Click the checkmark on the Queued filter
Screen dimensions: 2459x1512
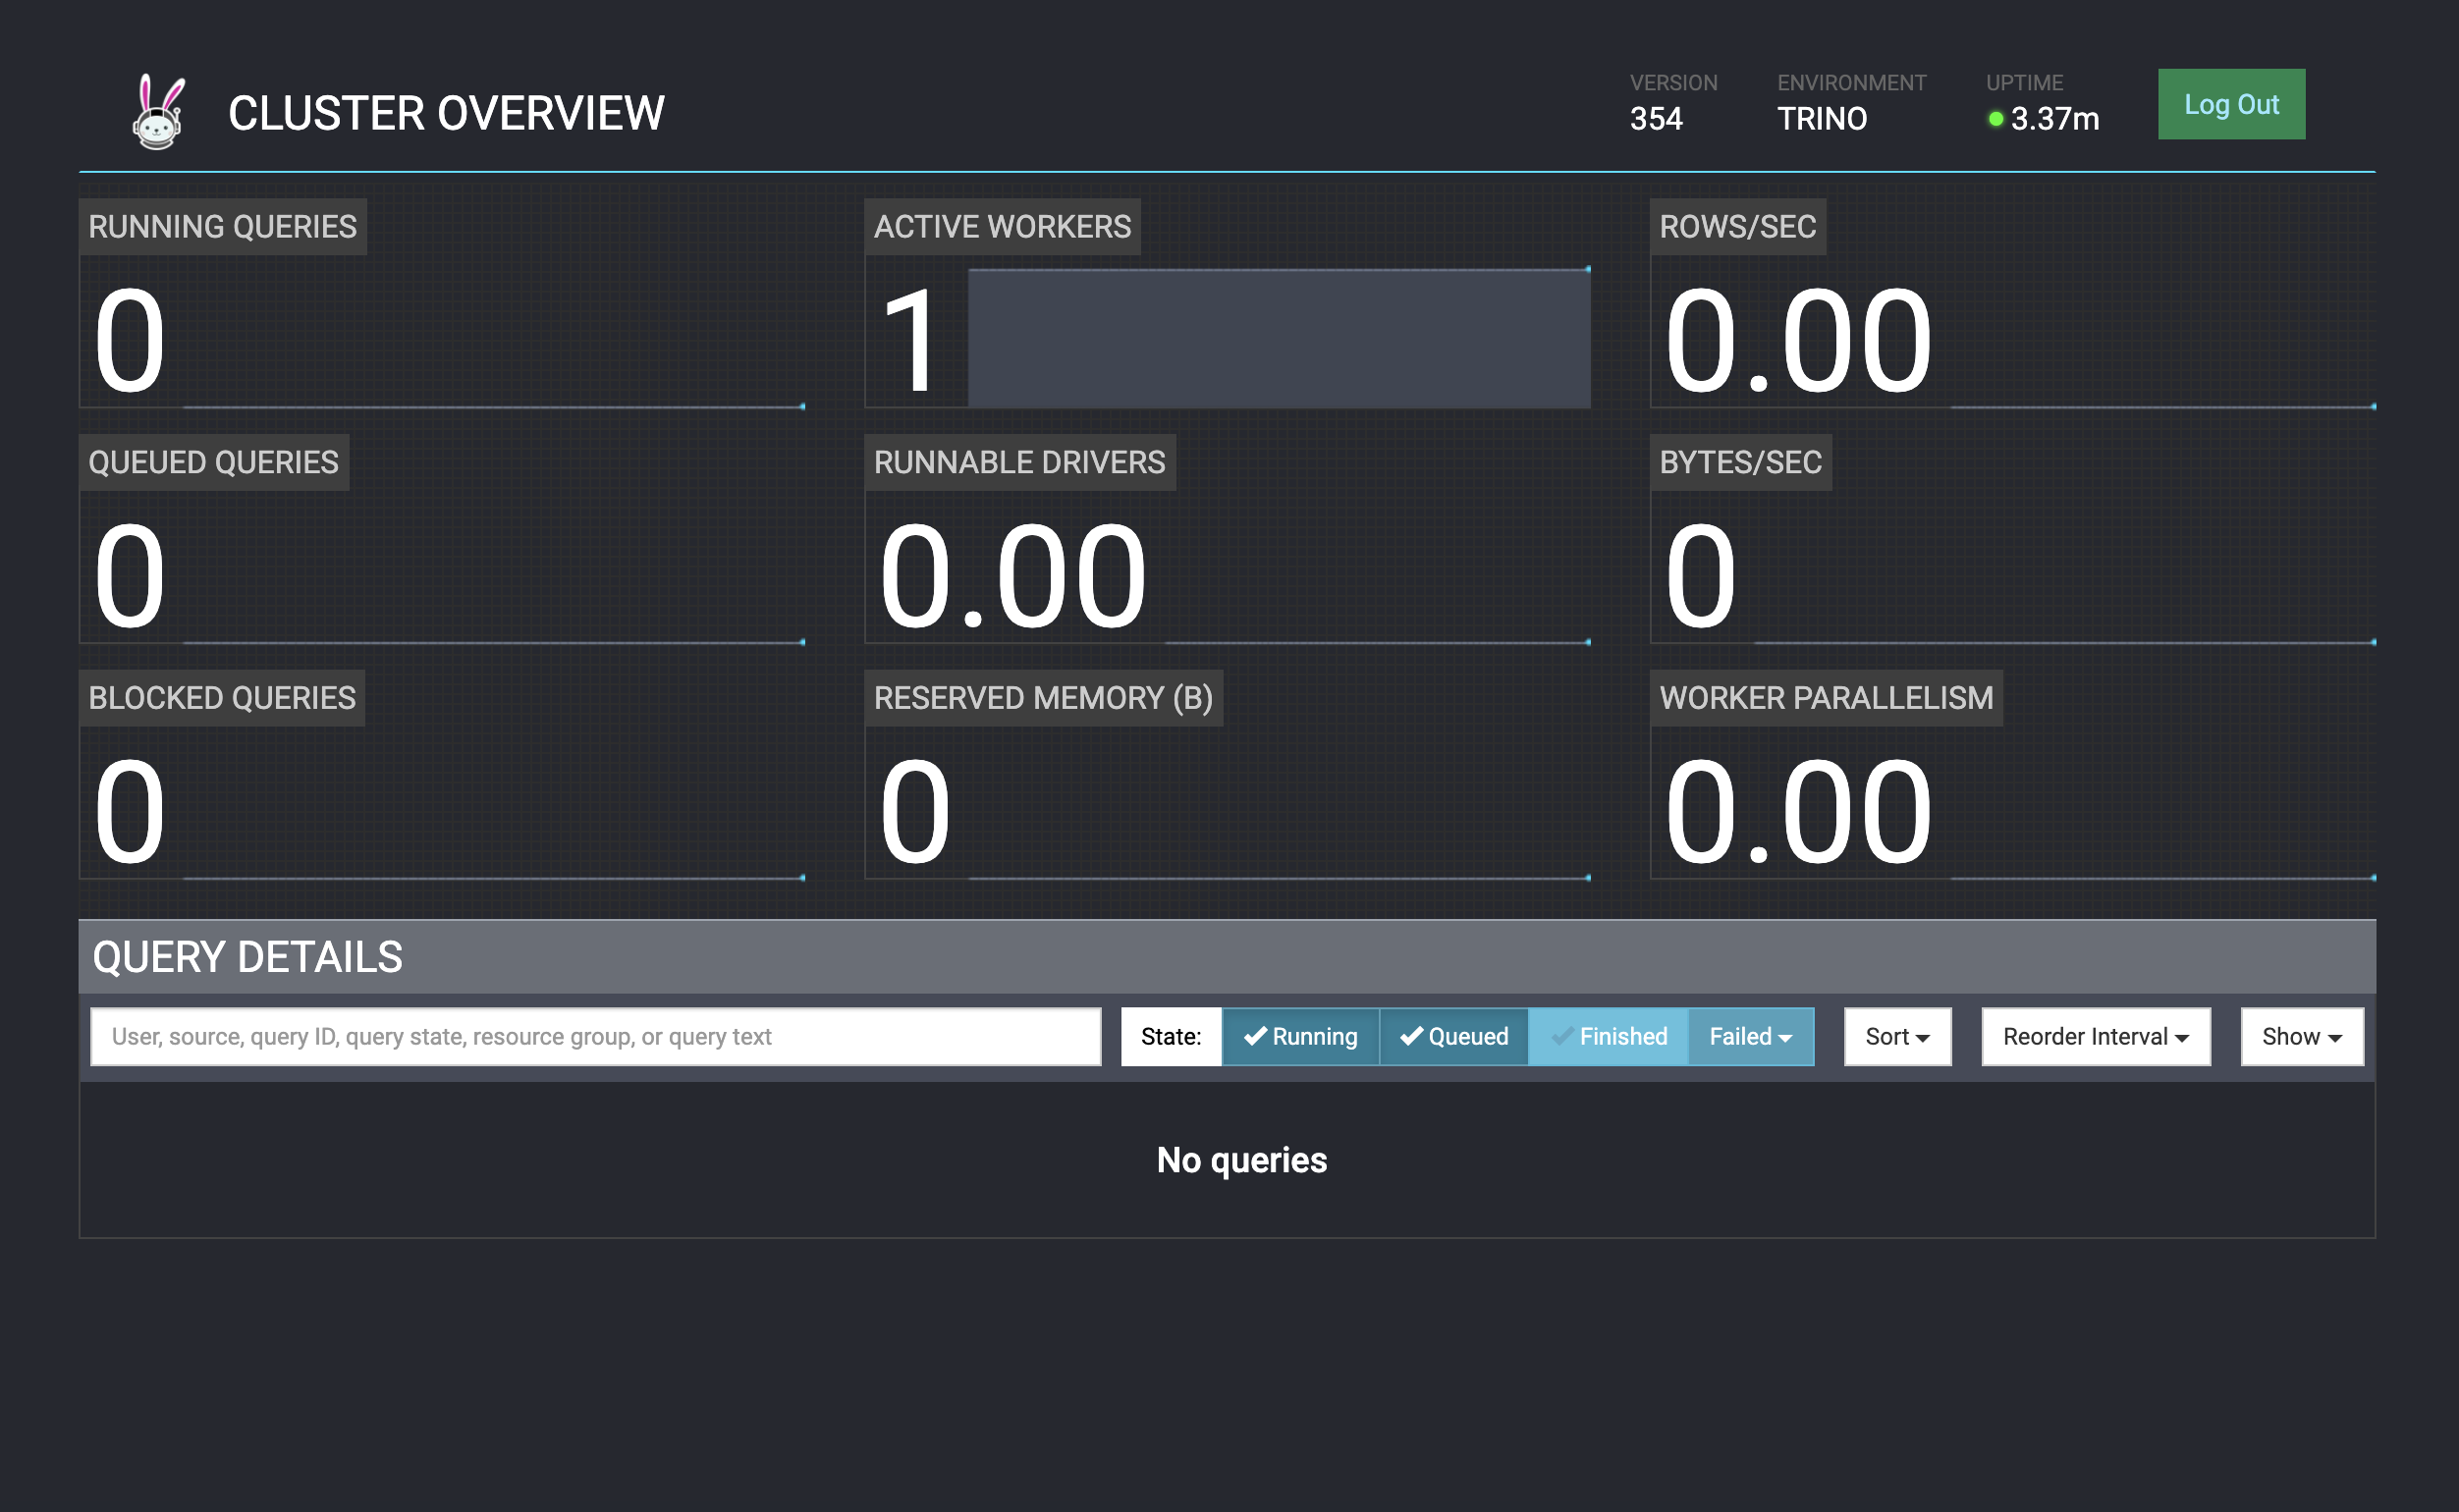pos(1413,1037)
